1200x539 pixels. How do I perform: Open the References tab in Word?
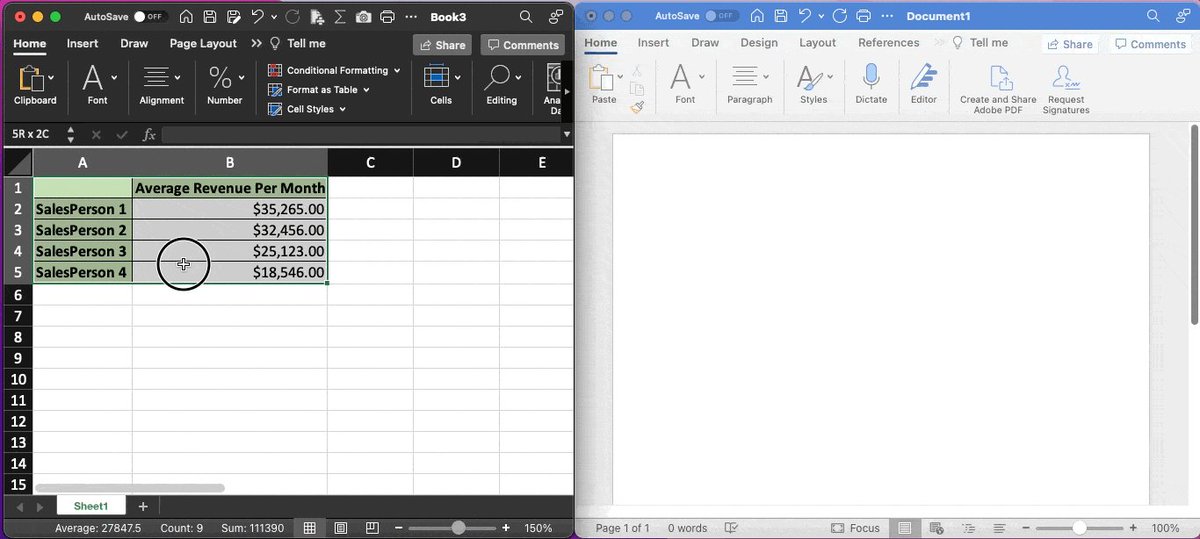pos(889,43)
